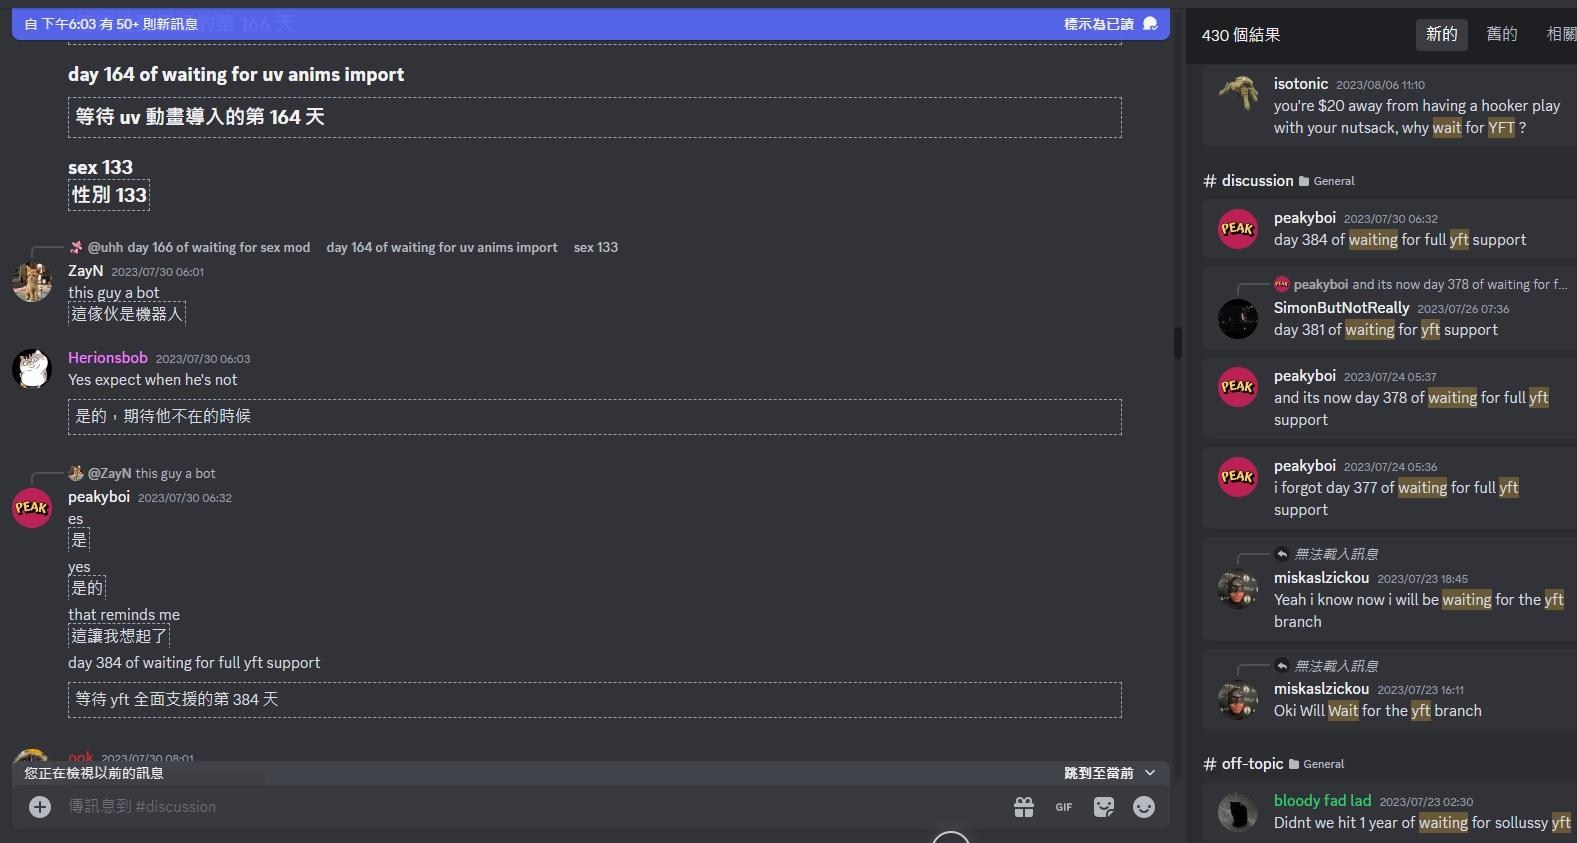Click the mark-as-read icon in top banner
Viewport: 1577px width, 843px height.
click(1150, 24)
